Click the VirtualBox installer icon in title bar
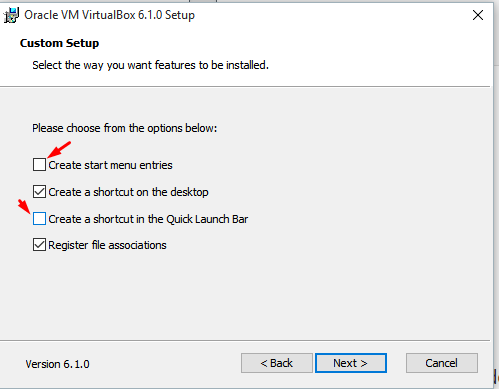This screenshot has width=499, height=389. pos(11,15)
